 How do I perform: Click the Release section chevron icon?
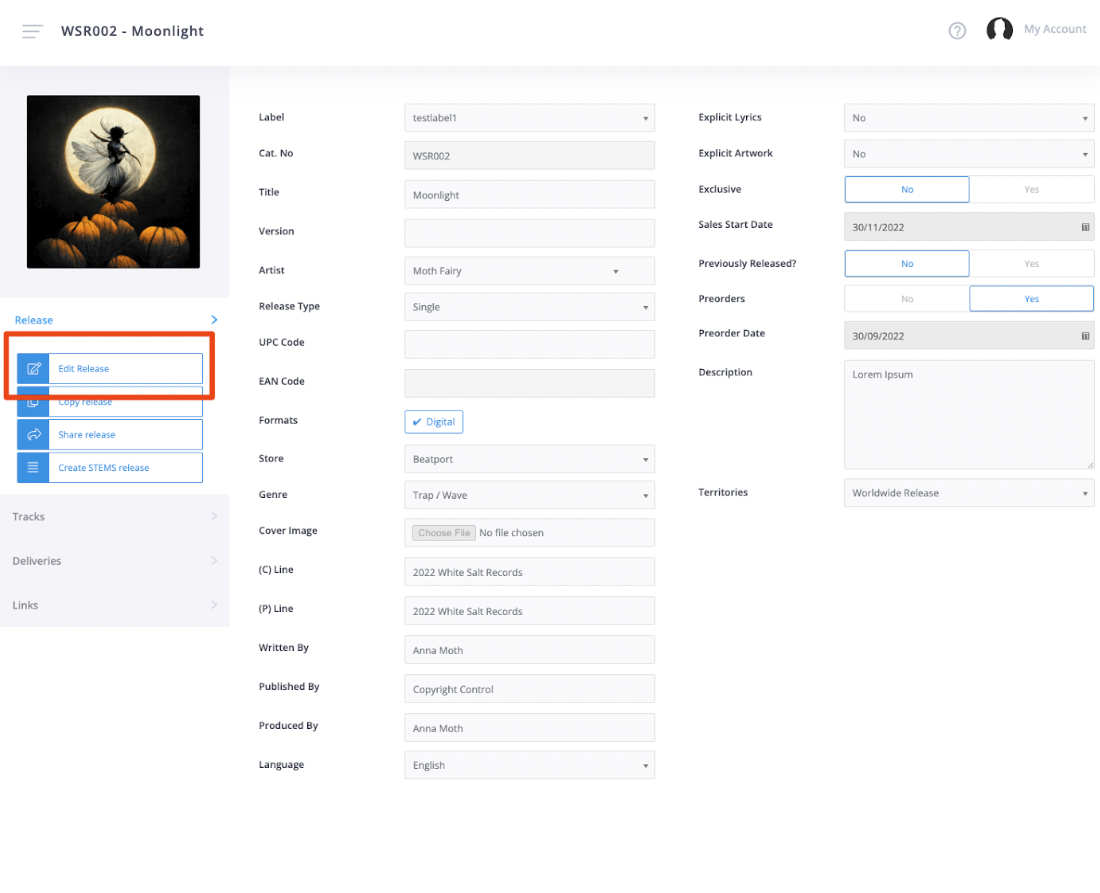click(x=214, y=320)
